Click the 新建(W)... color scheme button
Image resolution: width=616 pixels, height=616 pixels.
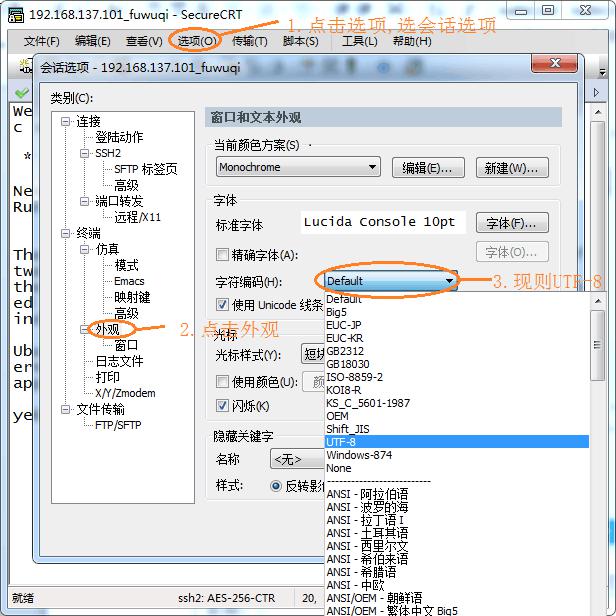click(512, 168)
